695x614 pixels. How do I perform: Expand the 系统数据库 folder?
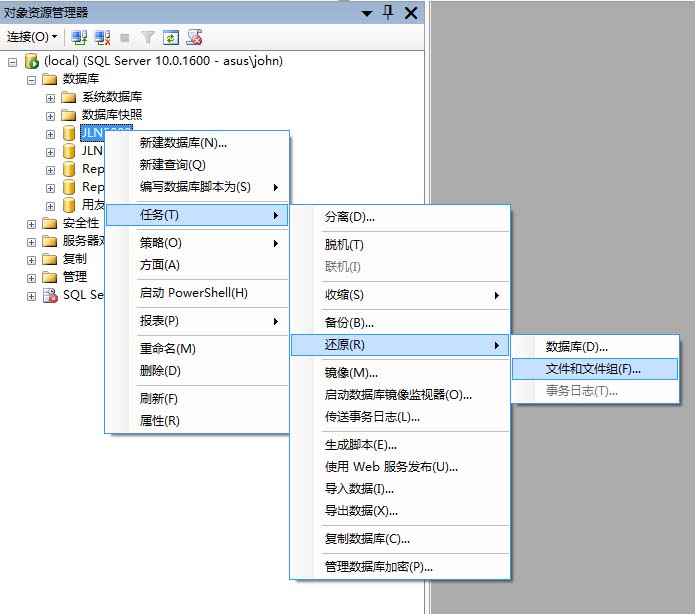[x=50, y=97]
